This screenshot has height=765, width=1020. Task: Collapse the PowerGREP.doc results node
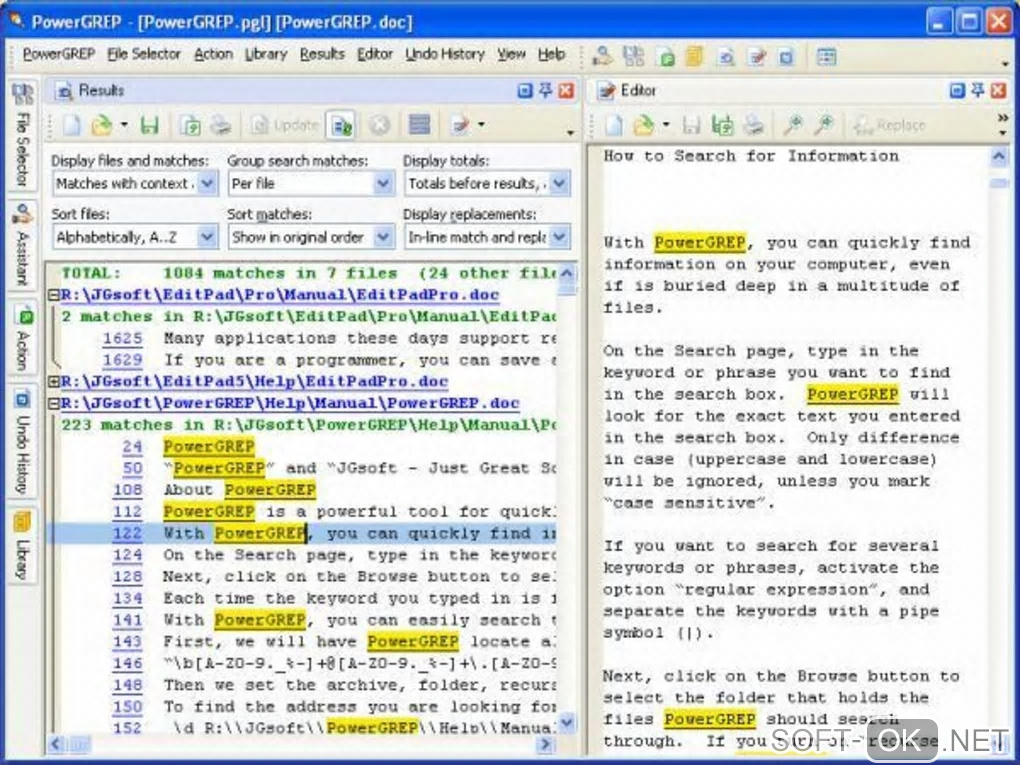coord(54,403)
